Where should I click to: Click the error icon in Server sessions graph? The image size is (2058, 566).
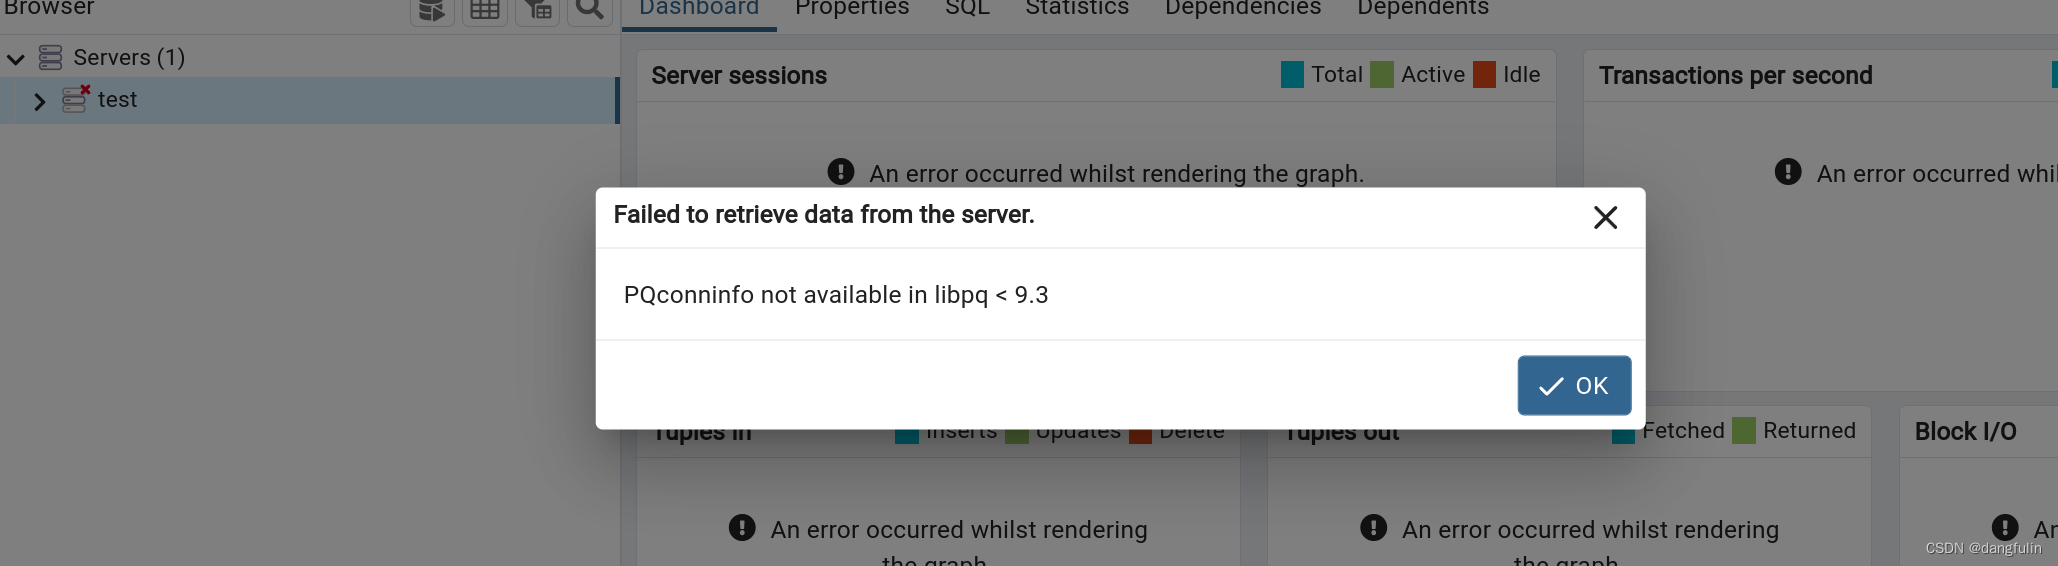coord(841,172)
